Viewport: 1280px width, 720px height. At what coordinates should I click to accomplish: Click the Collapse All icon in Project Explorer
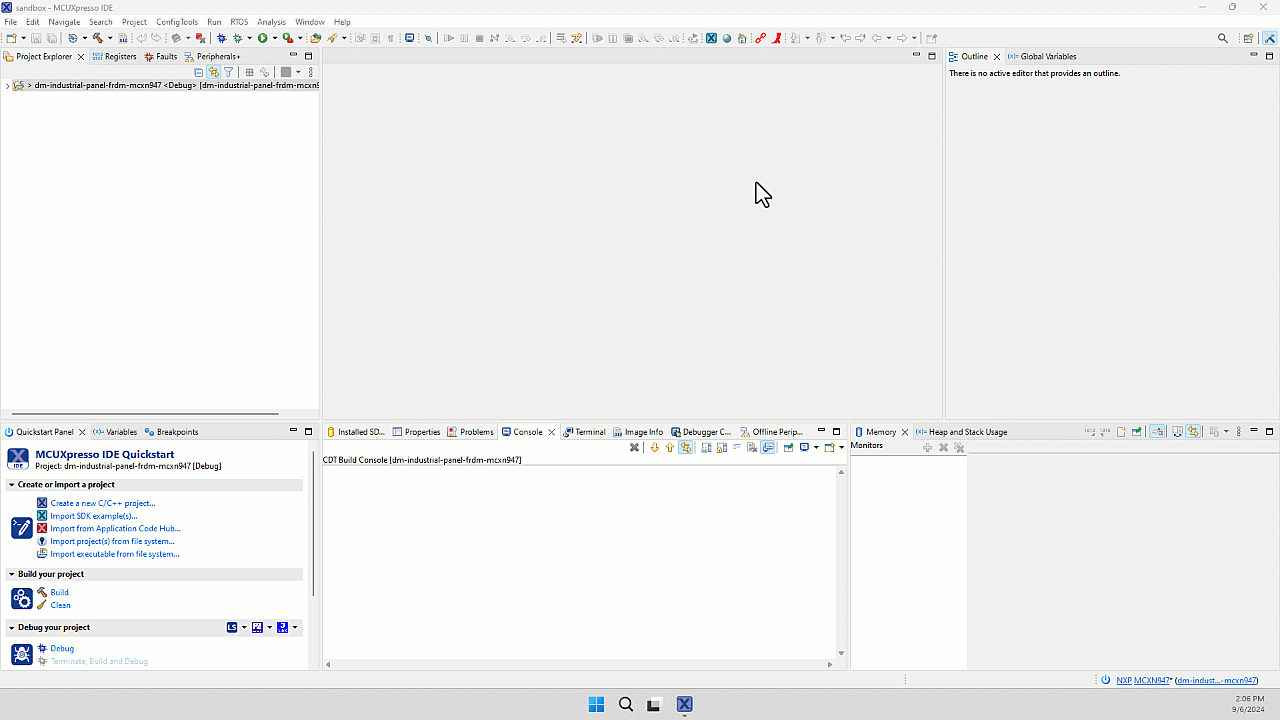[x=198, y=72]
